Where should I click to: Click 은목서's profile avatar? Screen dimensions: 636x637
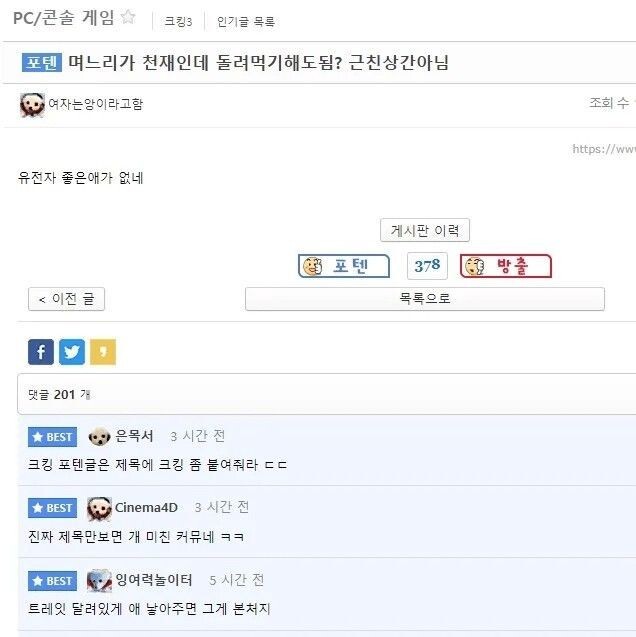coord(100,436)
